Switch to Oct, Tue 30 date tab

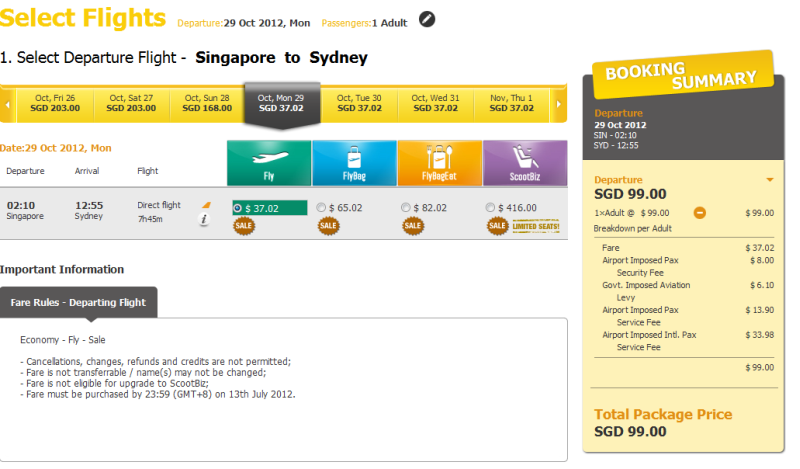click(x=359, y=103)
